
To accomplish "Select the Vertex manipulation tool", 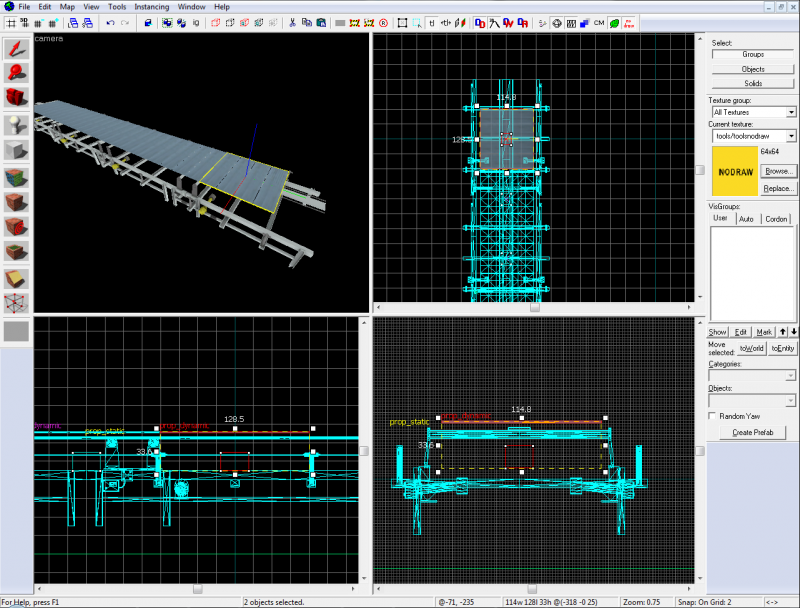I will click(16, 303).
